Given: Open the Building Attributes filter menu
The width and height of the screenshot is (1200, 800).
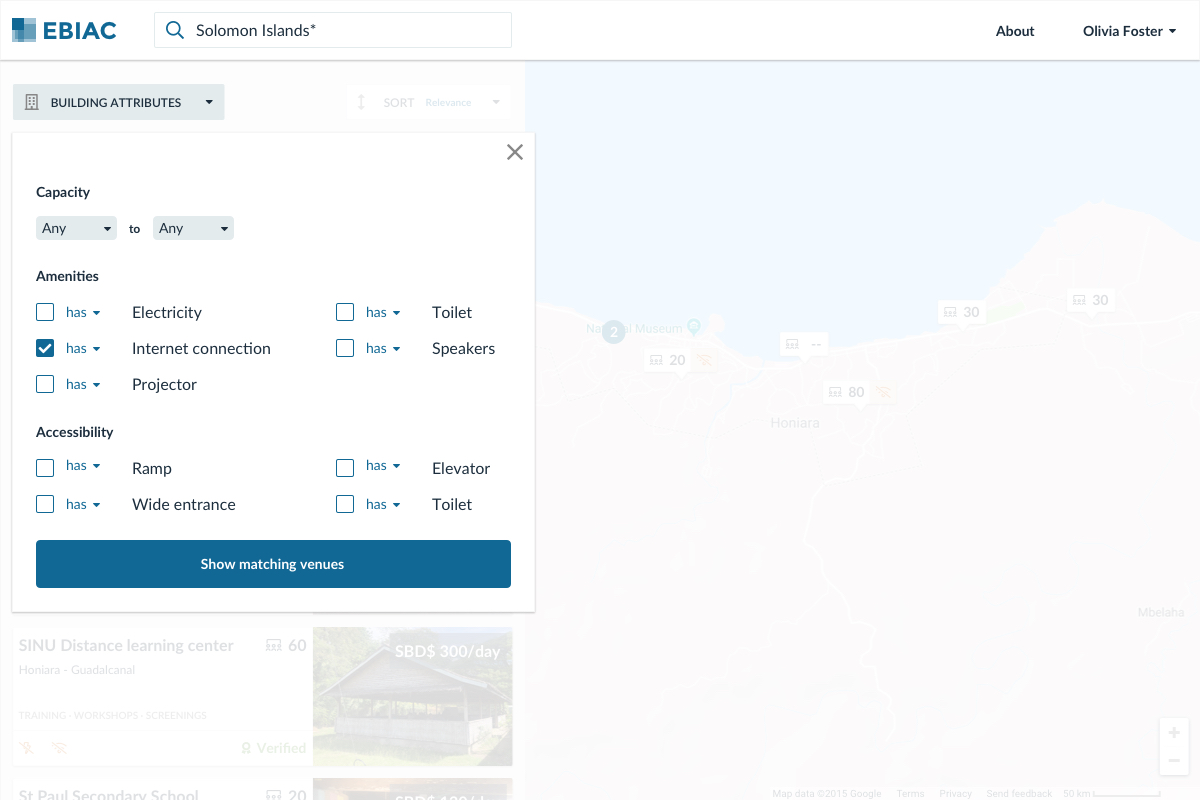Looking at the screenshot, I should pos(119,102).
